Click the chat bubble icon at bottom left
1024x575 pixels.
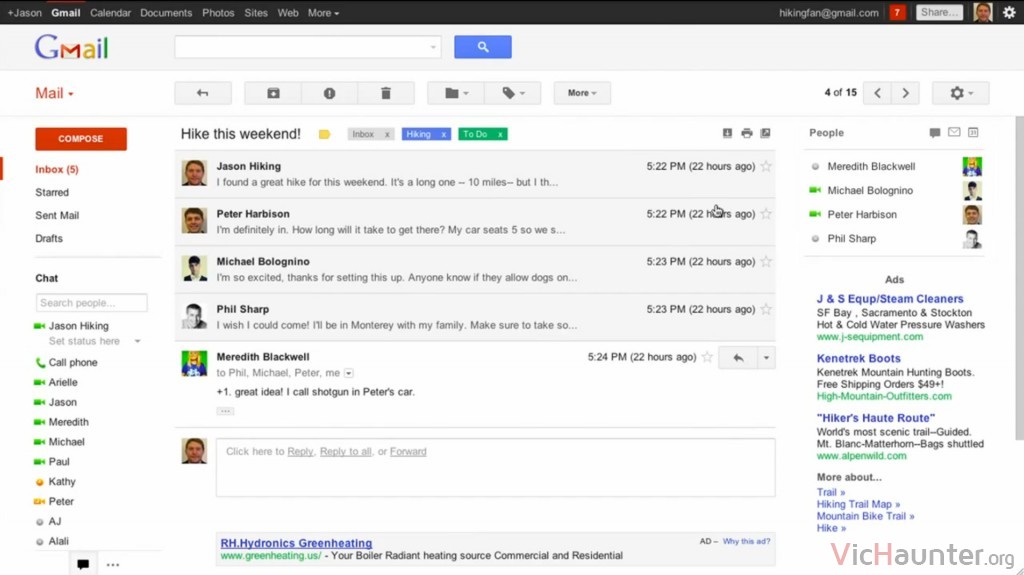tap(83, 564)
